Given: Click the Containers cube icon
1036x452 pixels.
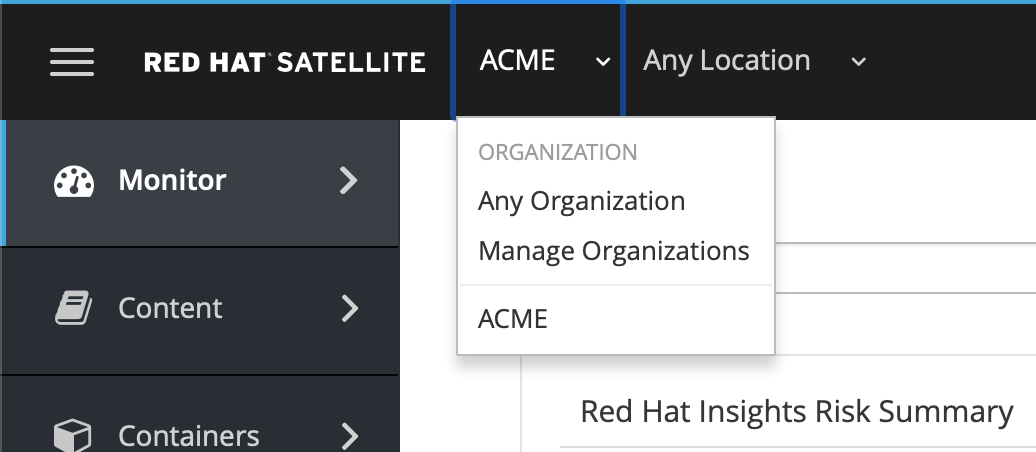Looking at the screenshot, I should (x=73, y=436).
